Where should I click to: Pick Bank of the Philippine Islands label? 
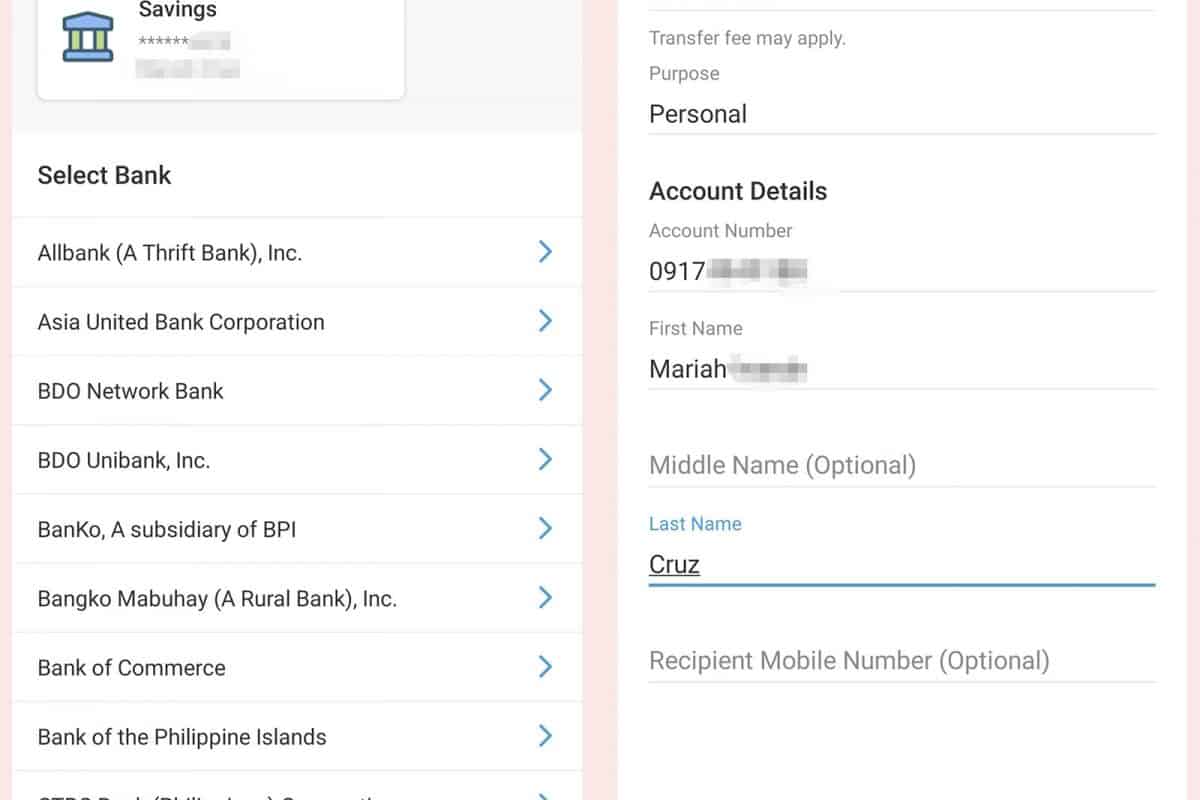(182, 737)
